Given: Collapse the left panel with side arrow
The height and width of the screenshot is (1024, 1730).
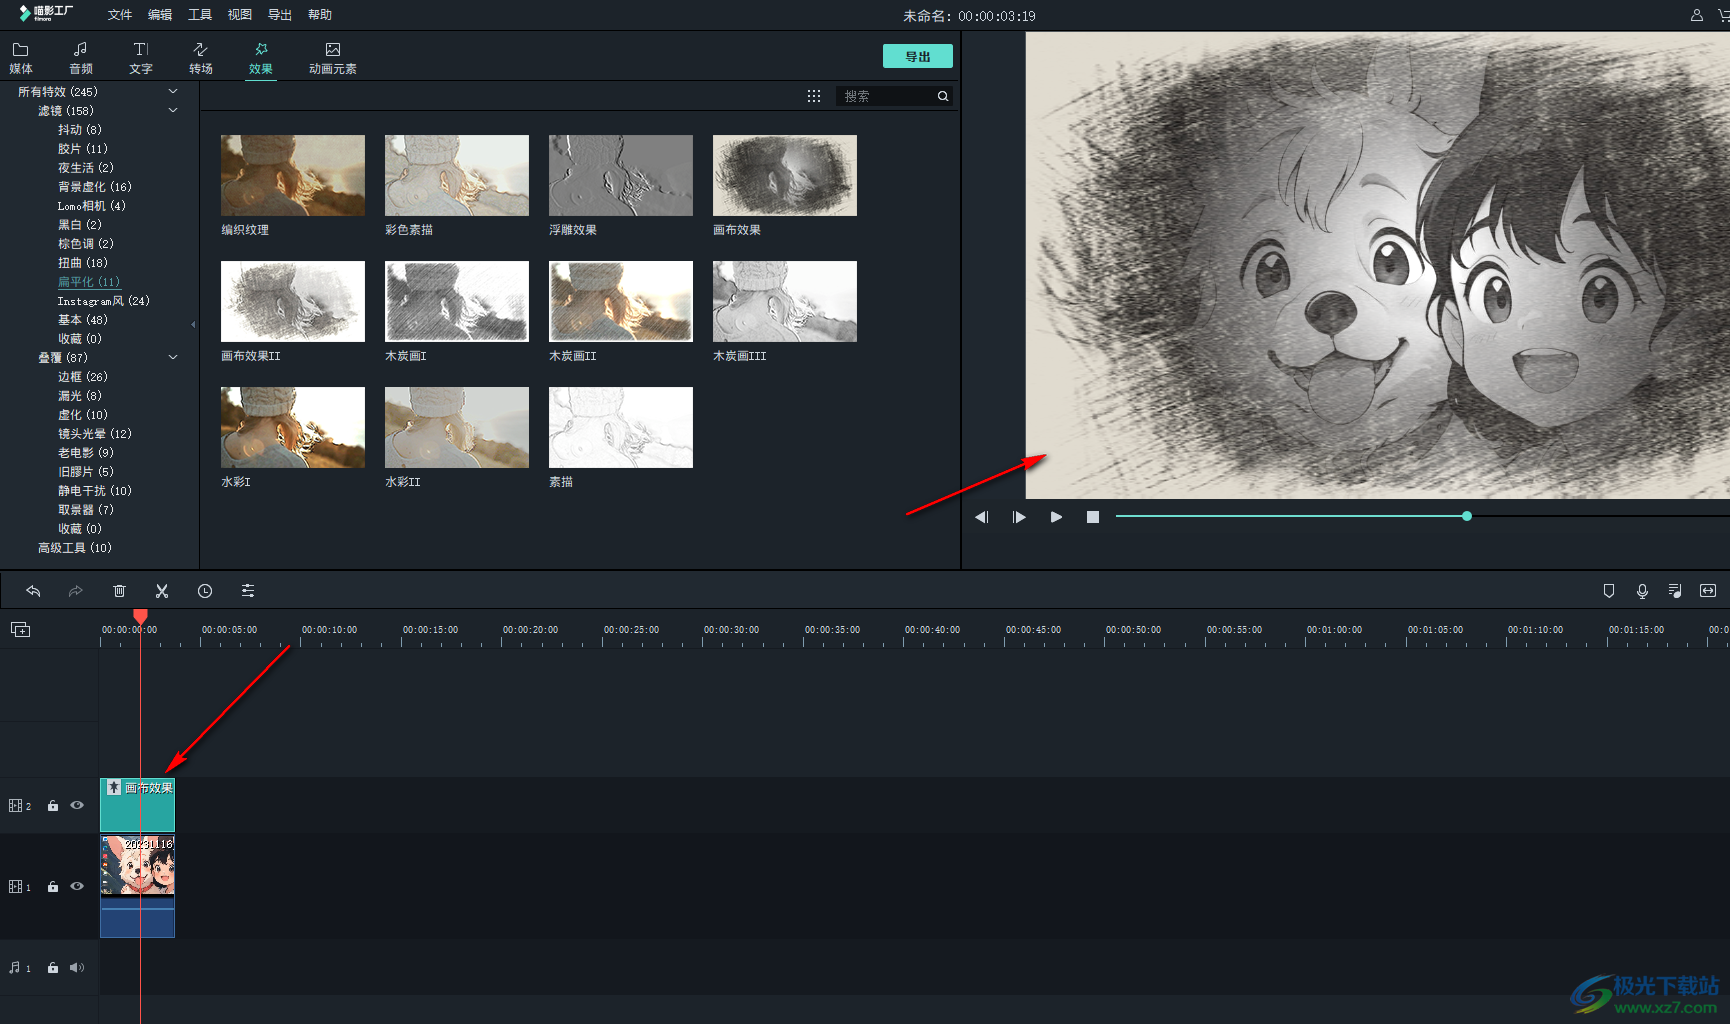Looking at the screenshot, I should 193,324.
